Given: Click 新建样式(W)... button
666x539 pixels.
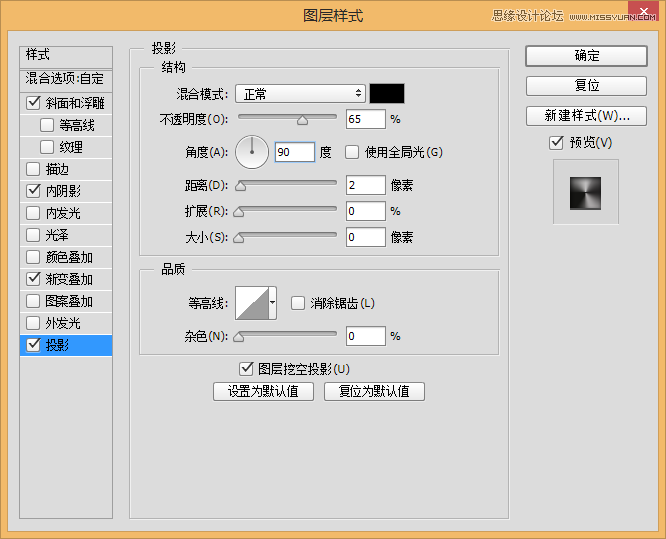Looking at the screenshot, I should 586,116.
